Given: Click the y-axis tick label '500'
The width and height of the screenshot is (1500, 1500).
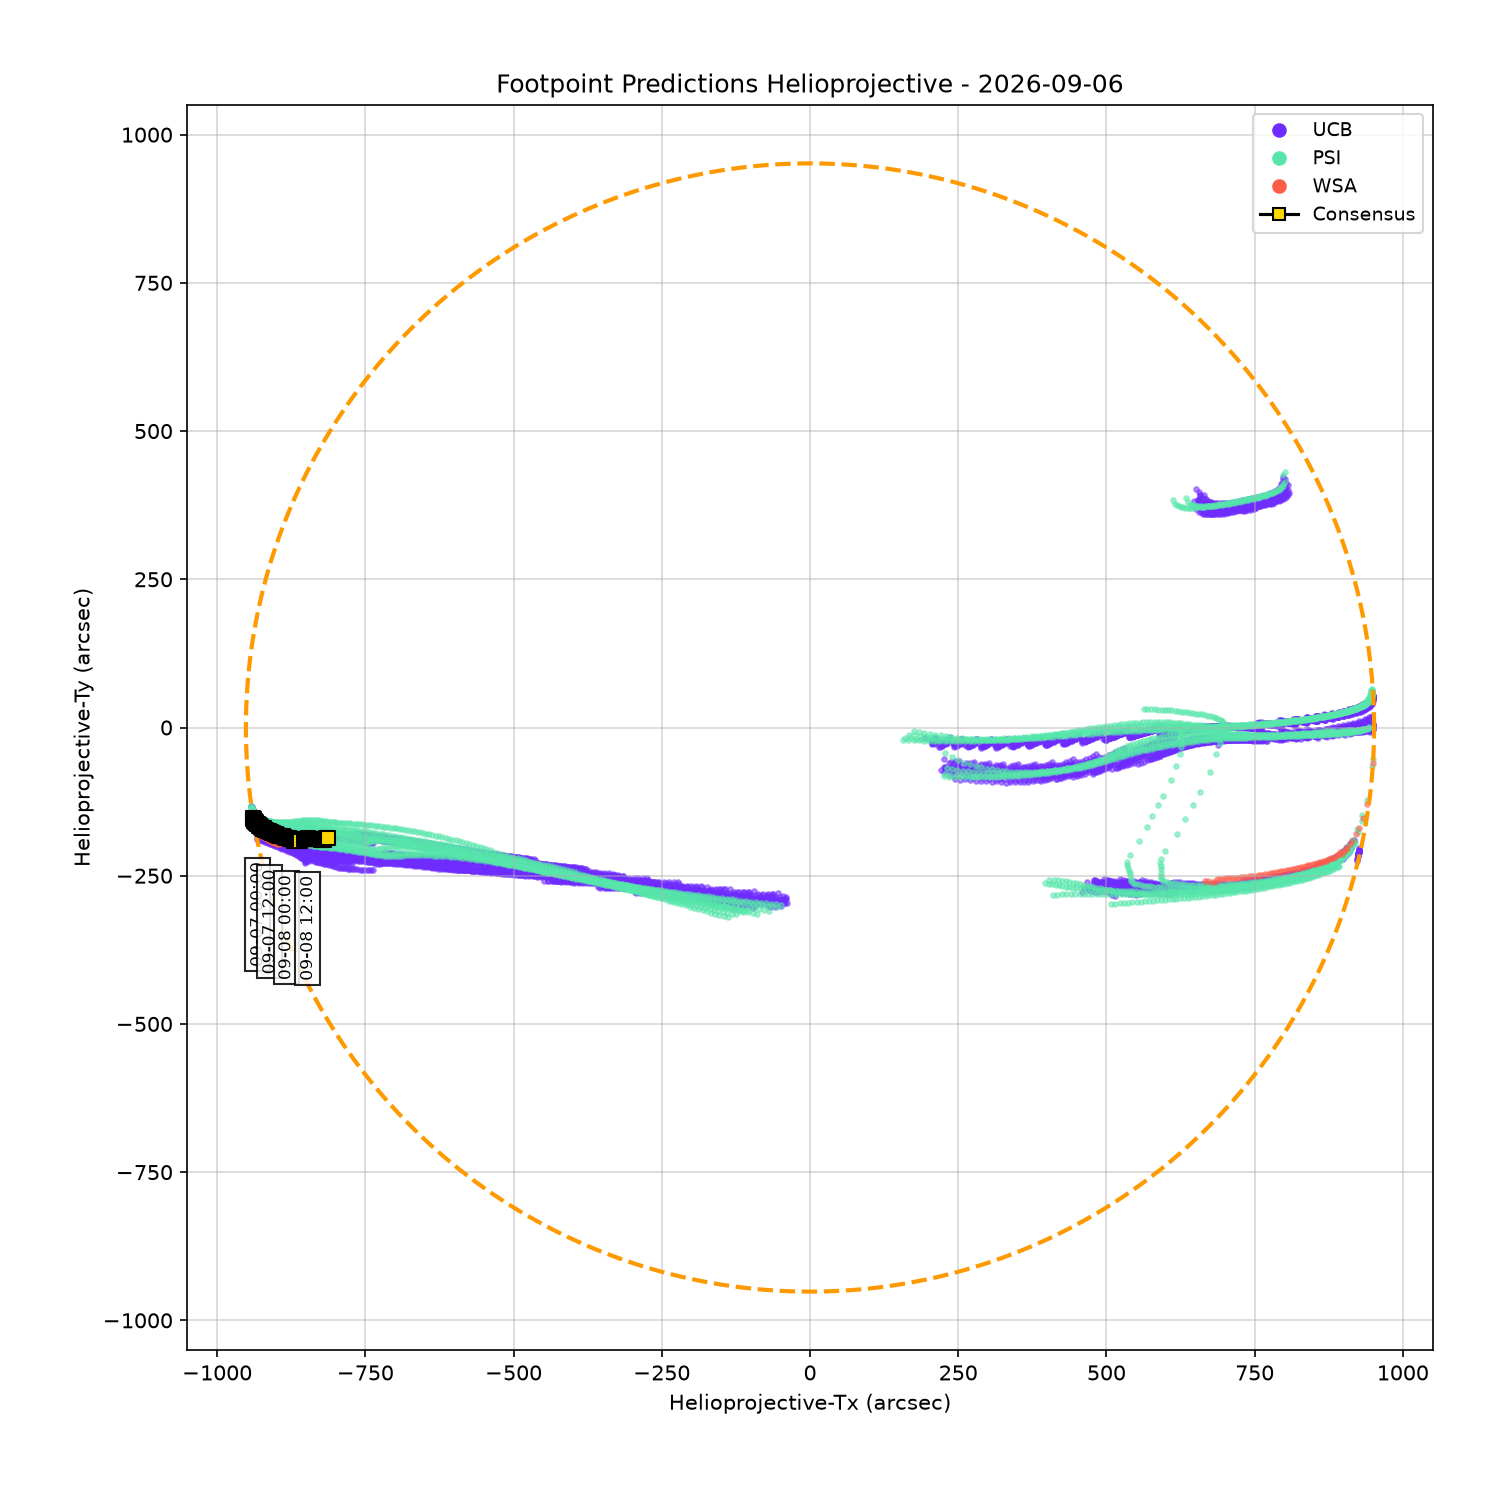Looking at the screenshot, I should (x=156, y=431).
